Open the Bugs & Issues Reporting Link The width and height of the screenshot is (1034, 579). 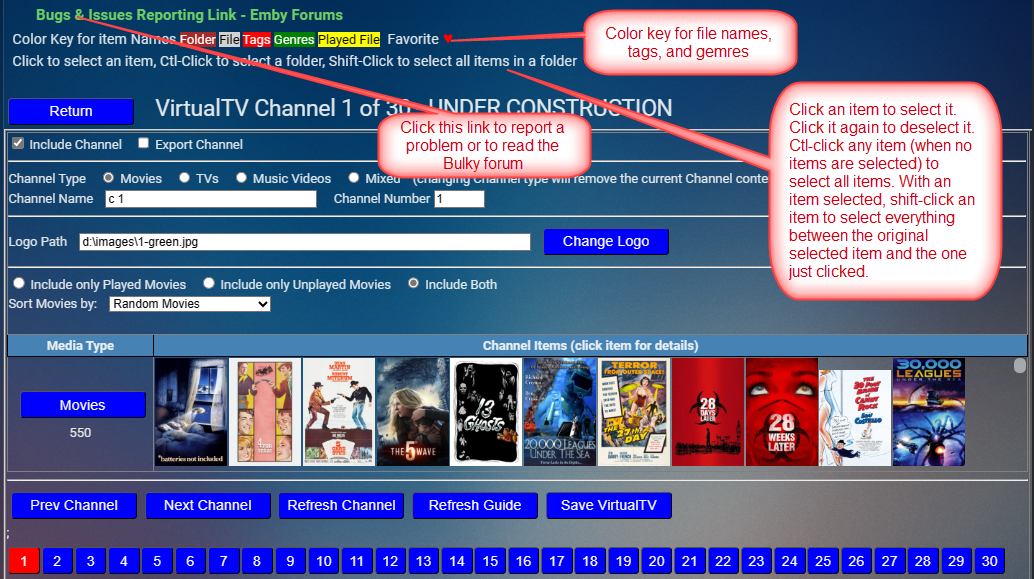pyautogui.click(x=189, y=15)
